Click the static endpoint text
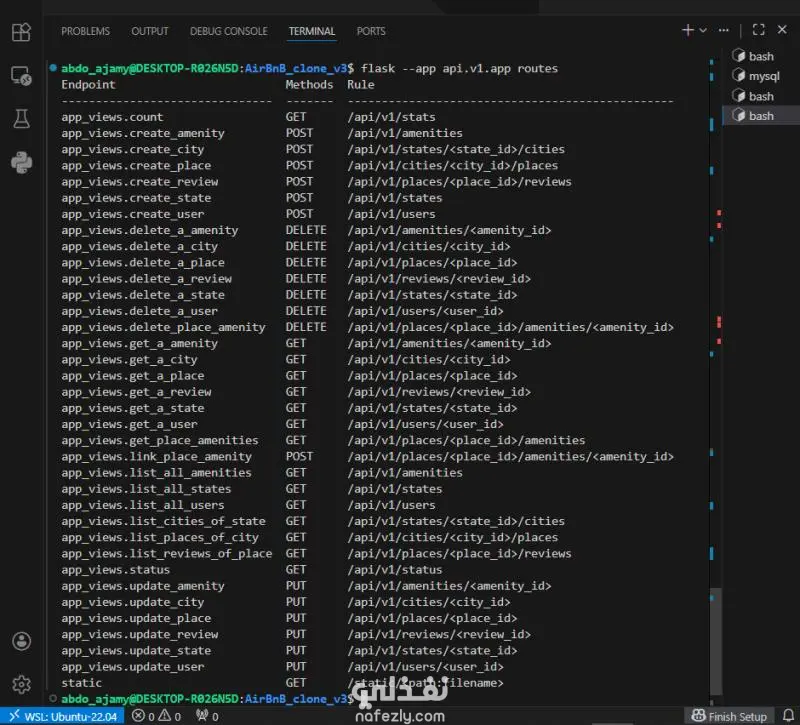The height and width of the screenshot is (725, 800). point(82,684)
